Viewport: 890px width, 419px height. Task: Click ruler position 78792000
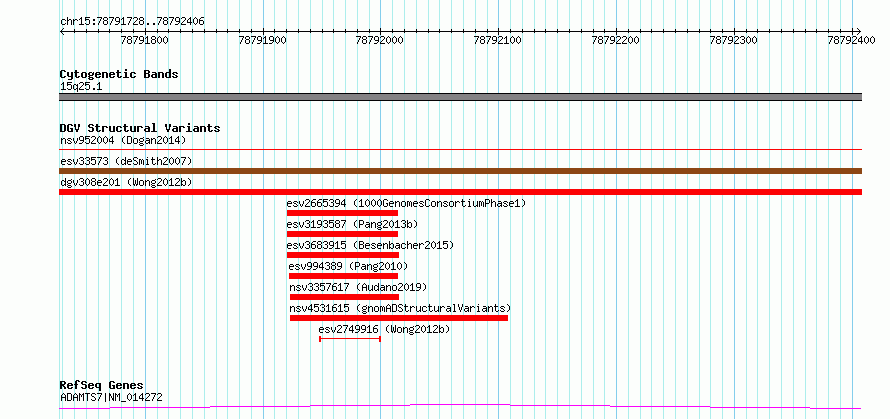(x=379, y=40)
